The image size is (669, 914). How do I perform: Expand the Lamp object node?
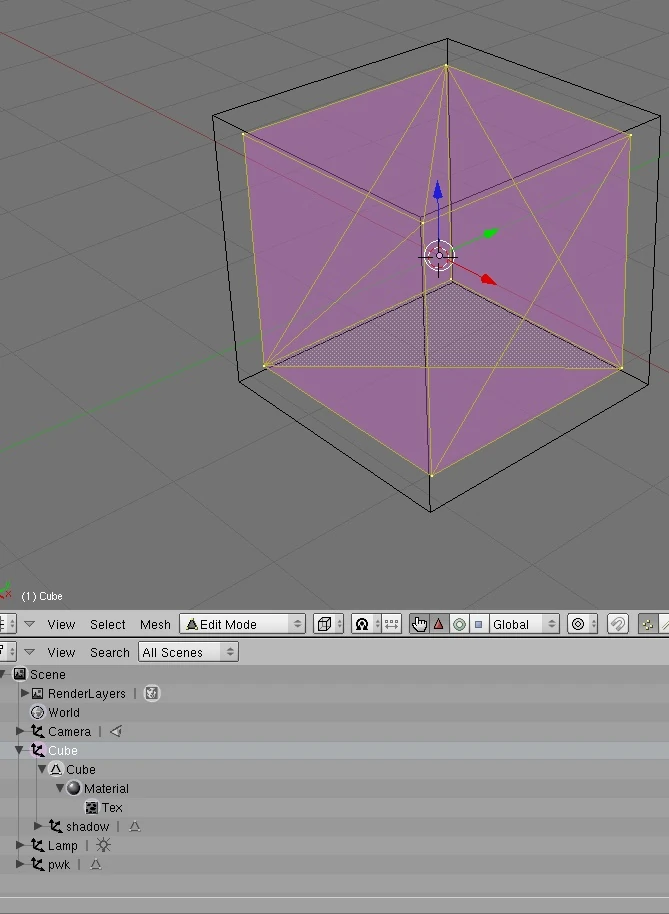[x=20, y=845]
